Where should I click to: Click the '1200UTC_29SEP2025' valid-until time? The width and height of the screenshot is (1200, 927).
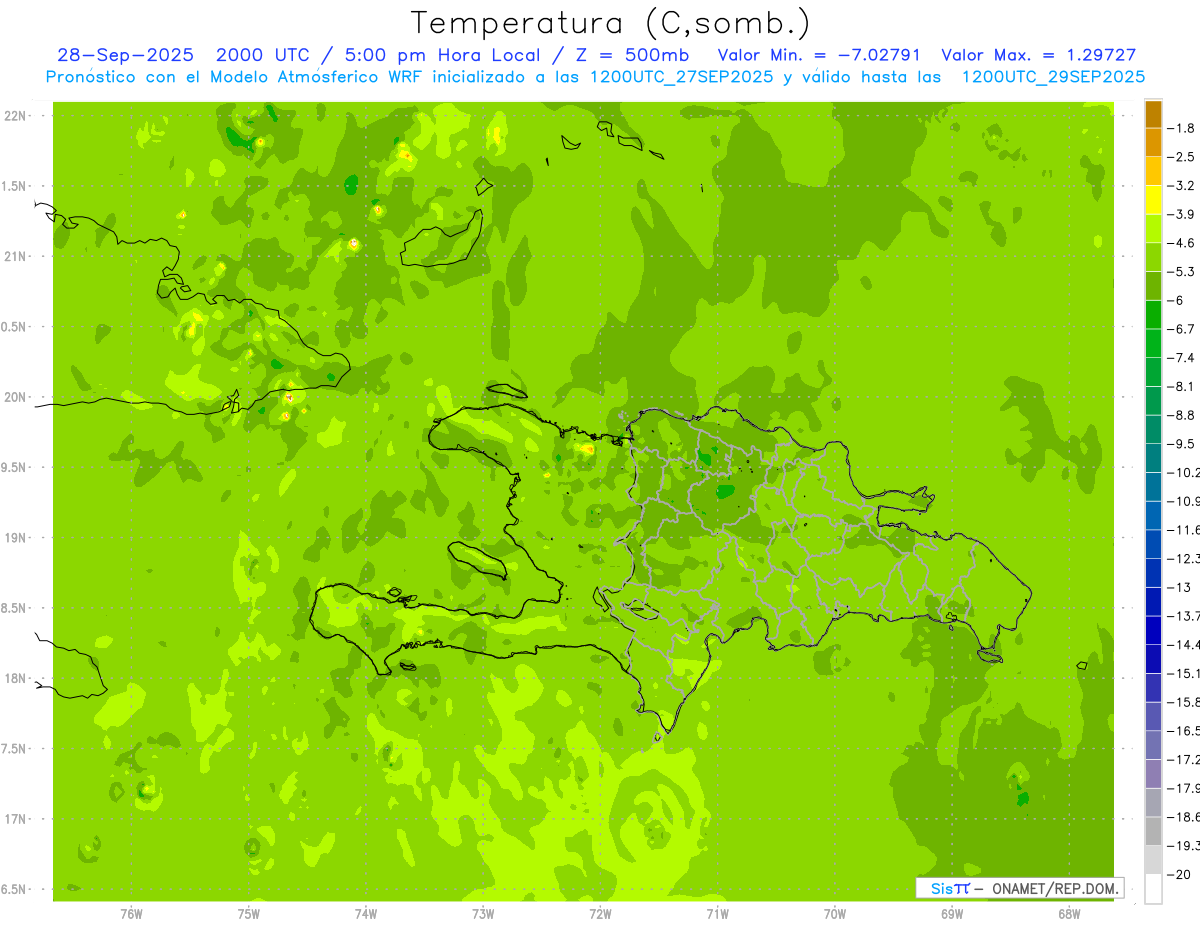1053,76
